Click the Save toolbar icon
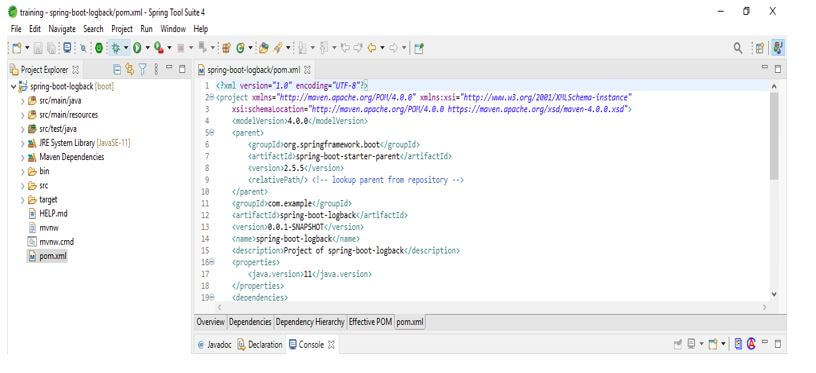Screen dimensions: 816x373 38,48
